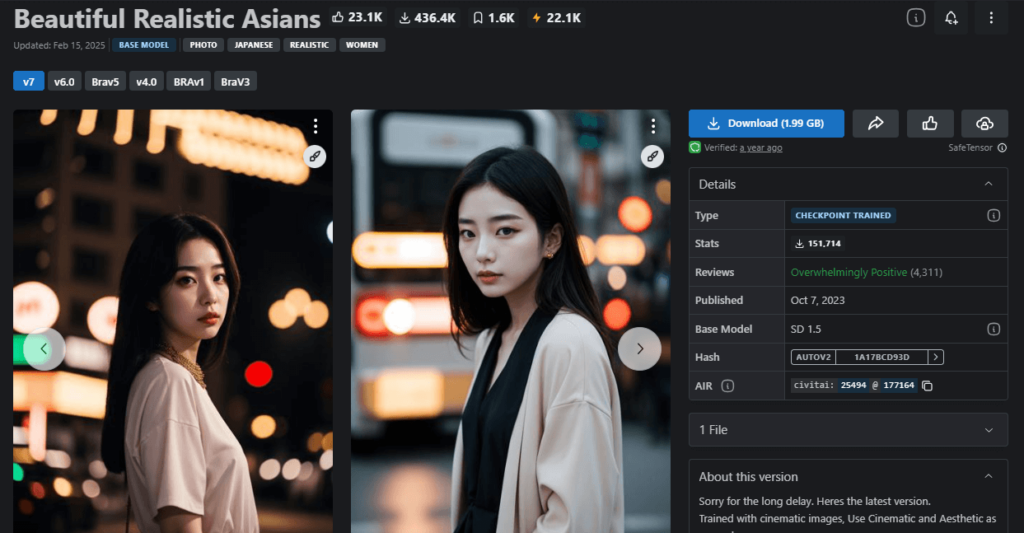Click the JAPANESE tag chip
The height and width of the screenshot is (533, 1024).
coord(253,45)
